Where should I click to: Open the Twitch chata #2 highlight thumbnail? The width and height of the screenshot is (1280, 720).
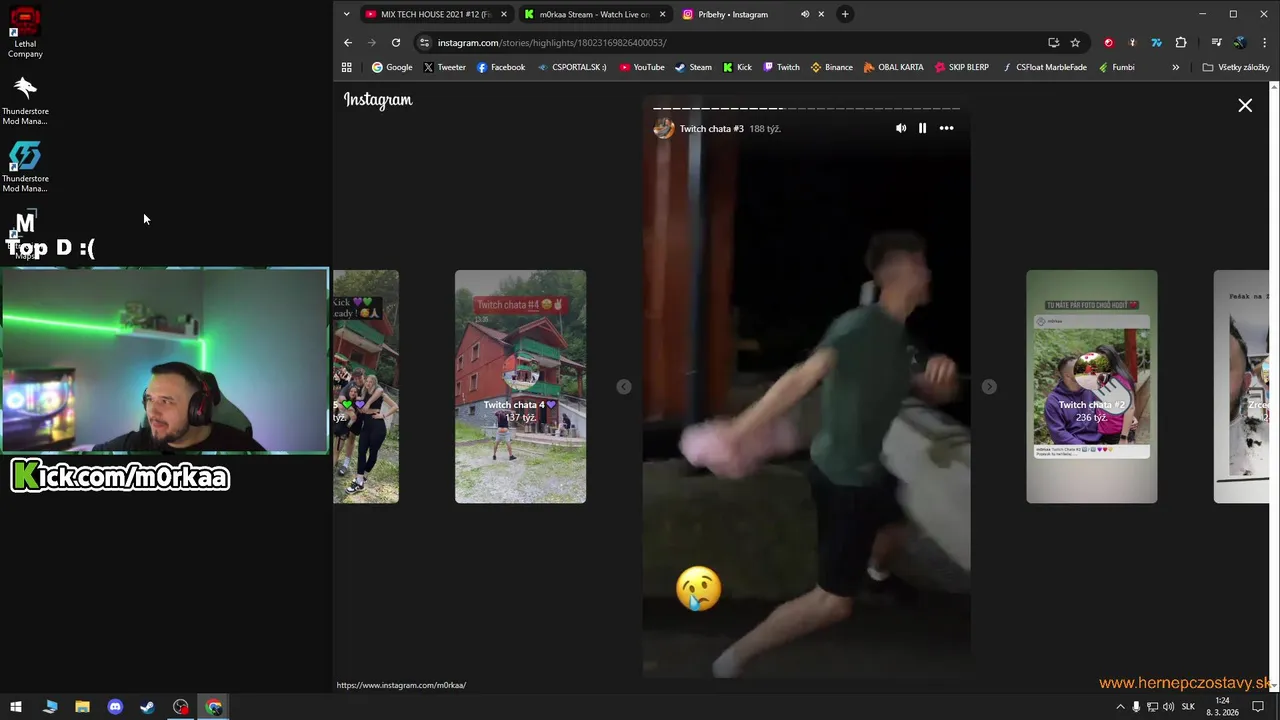pyautogui.click(x=1091, y=386)
